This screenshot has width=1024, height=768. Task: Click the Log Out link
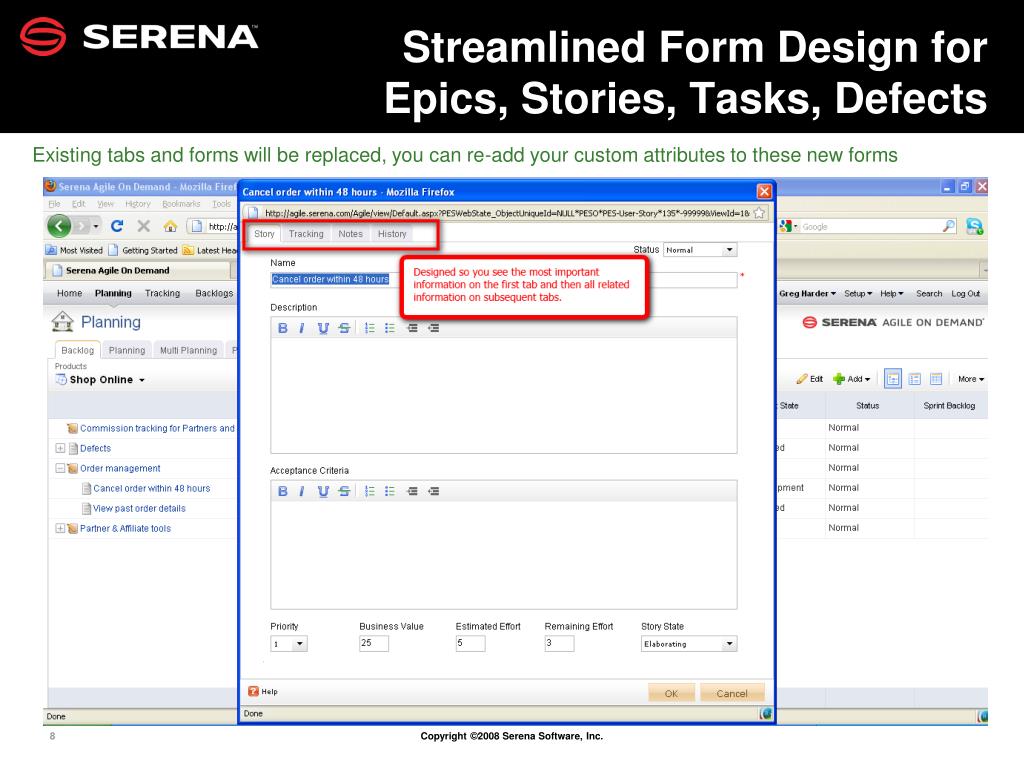coord(966,294)
